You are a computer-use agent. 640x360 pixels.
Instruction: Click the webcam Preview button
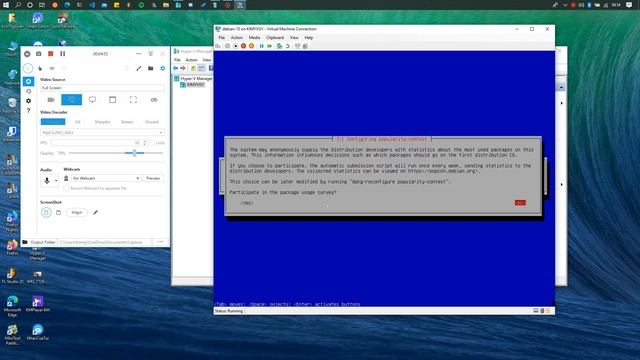pos(153,178)
